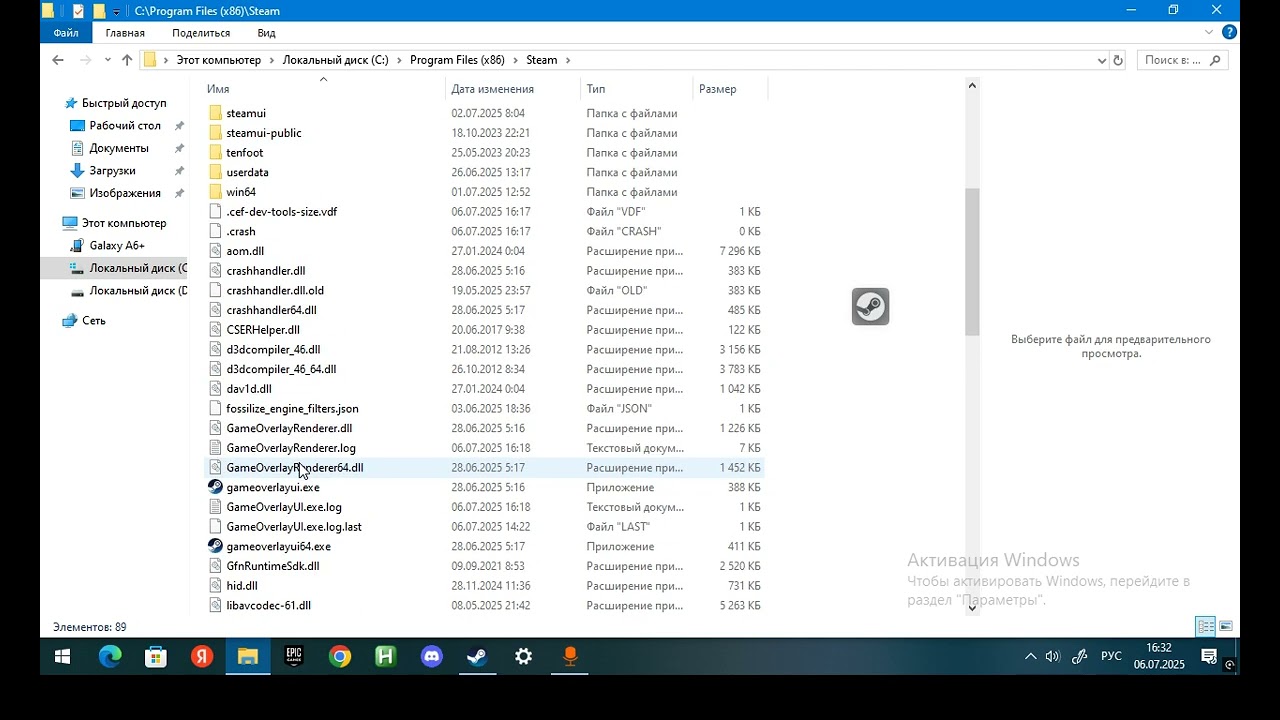This screenshot has width=1280, height=720.
Task: Select the tenfoot folder
Action: tap(245, 153)
